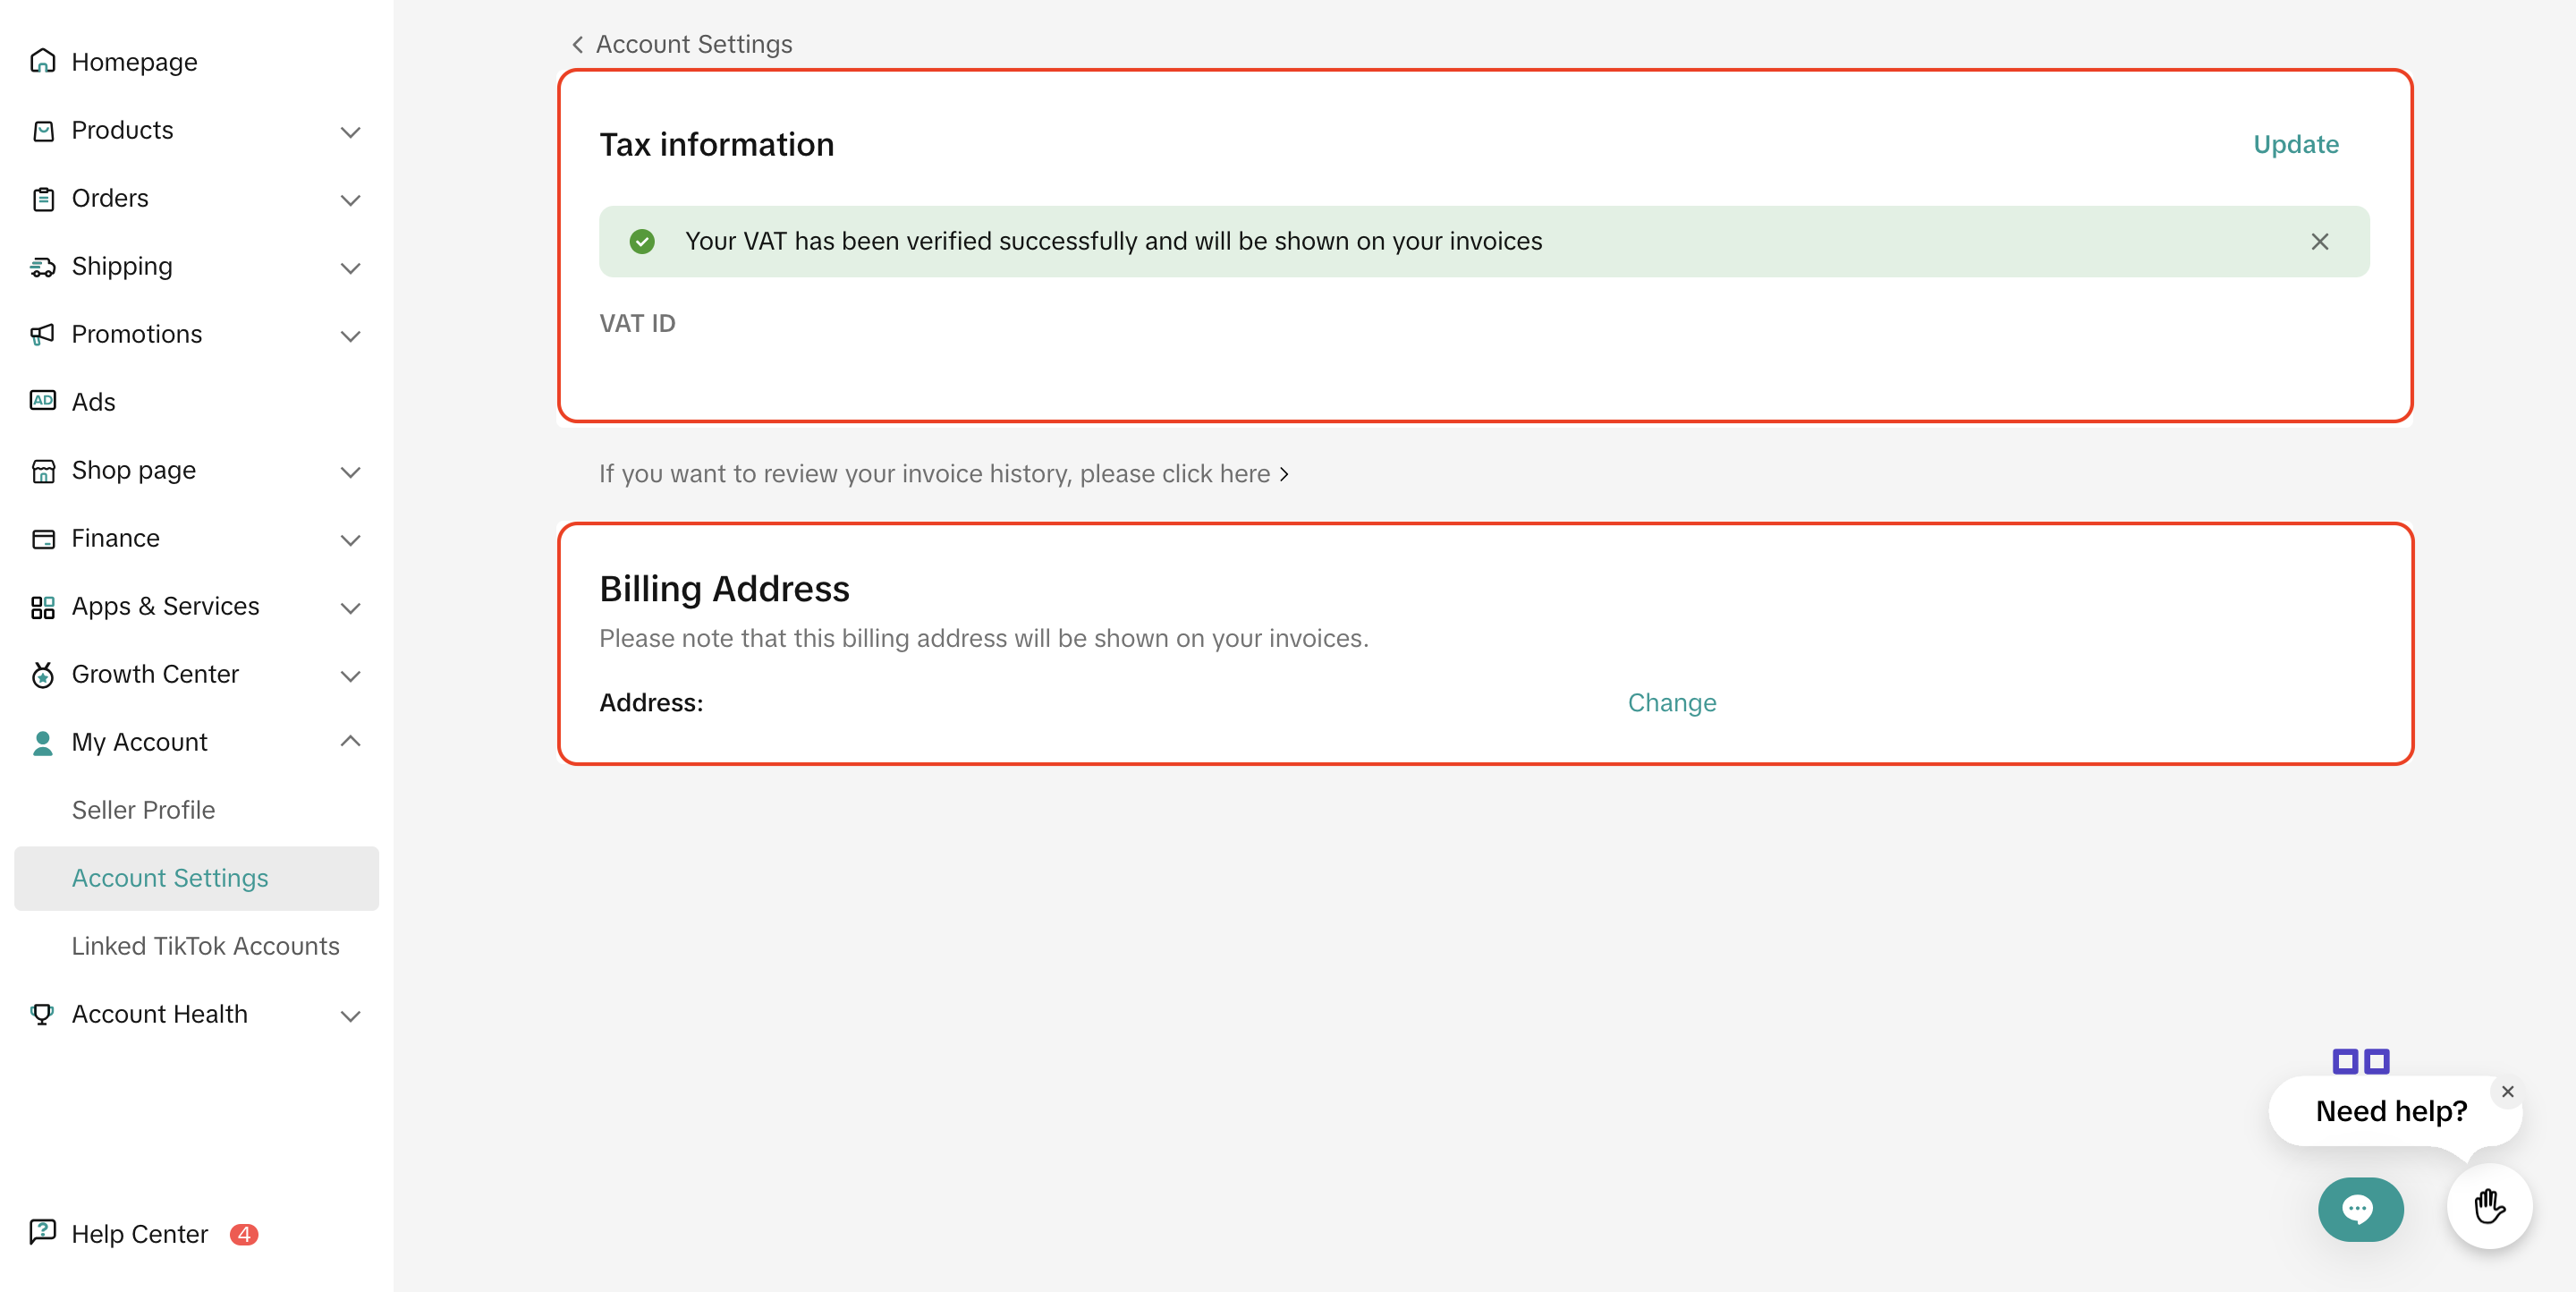2576x1292 pixels.
Task: Click the Ads icon in sidebar
Action: pyautogui.click(x=42, y=401)
